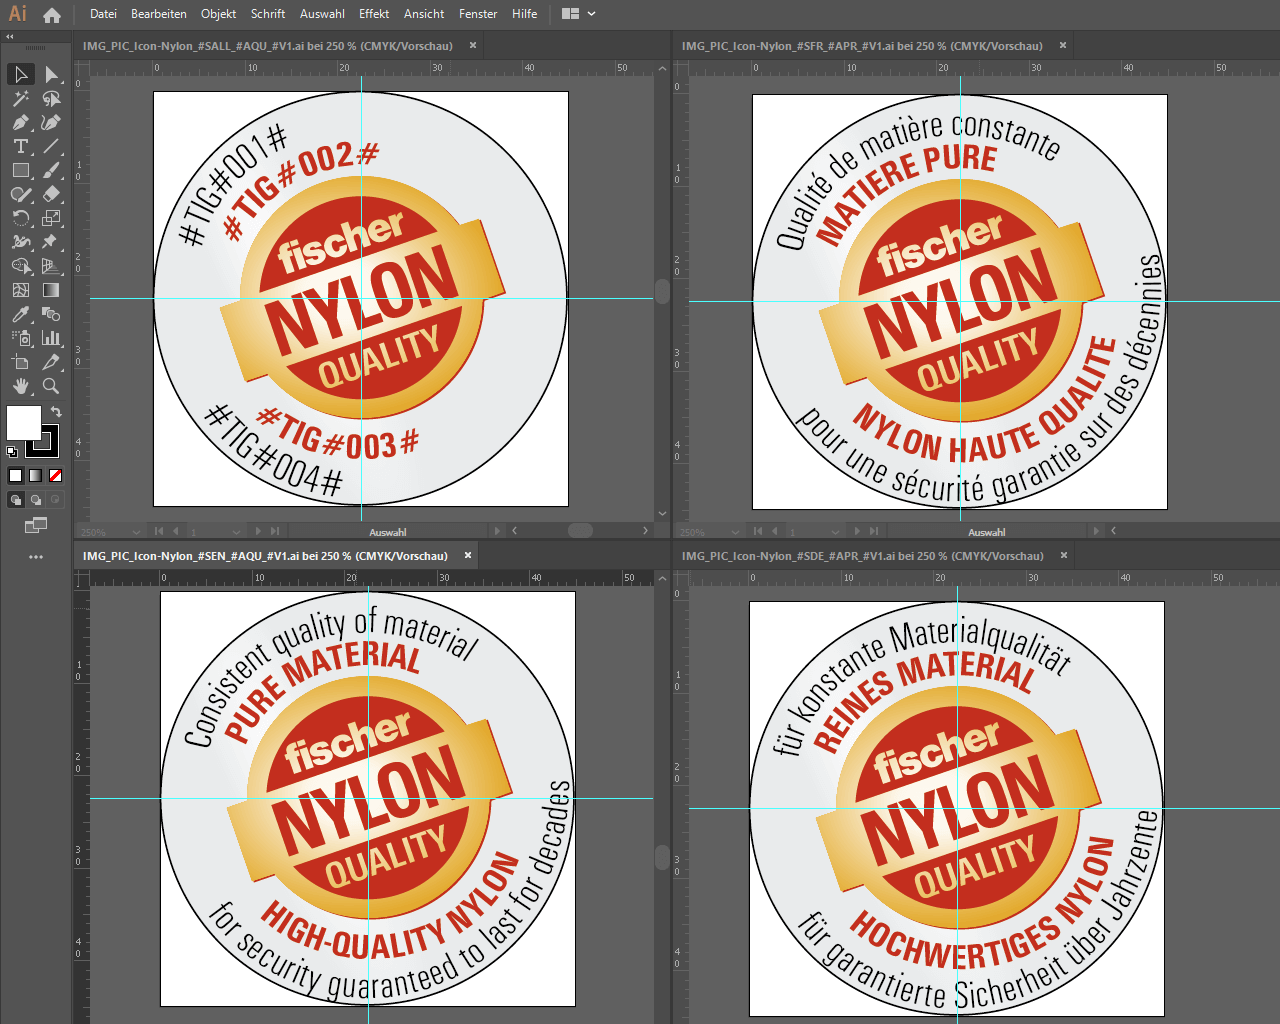Select the Curvature tool
This screenshot has width=1280, height=1024.
[51, 122]
